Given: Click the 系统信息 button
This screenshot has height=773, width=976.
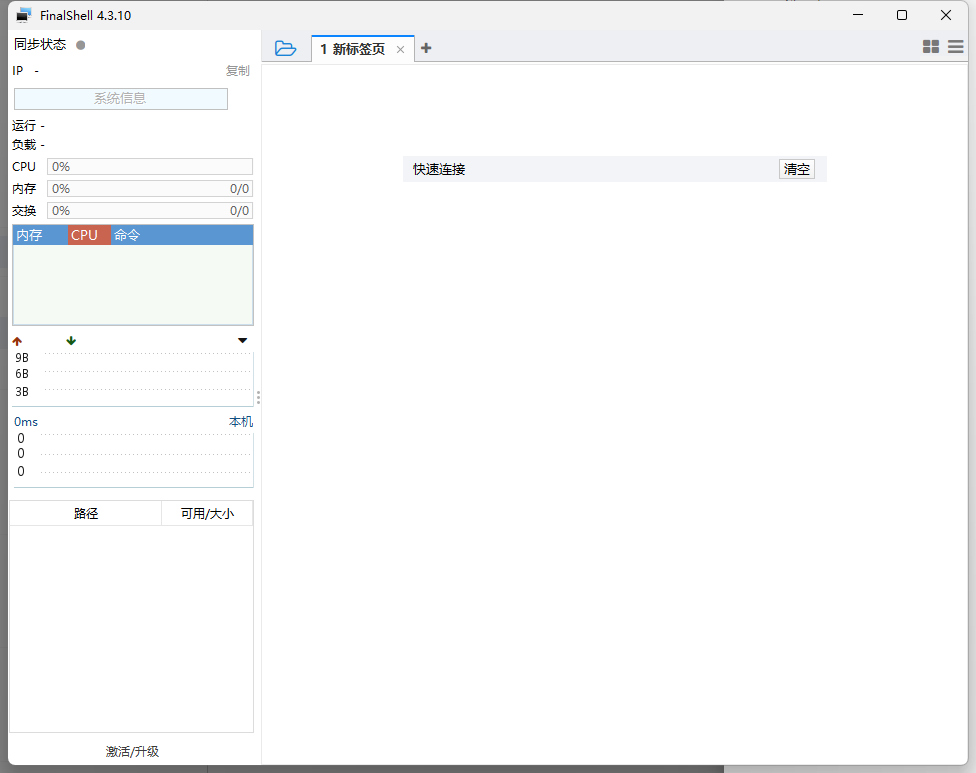Looking at the screenshot, I should (x=121, y=99).
